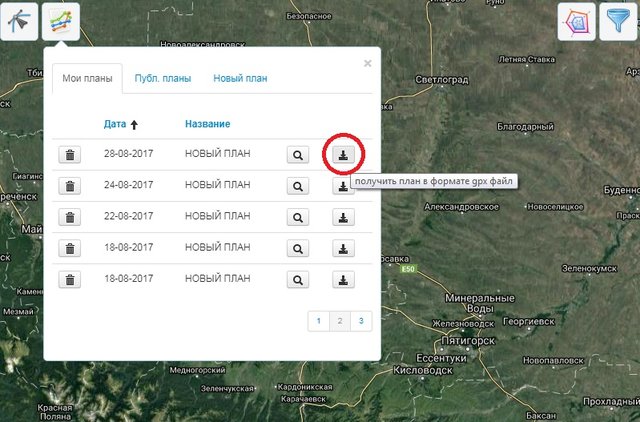Go to page 2 of plans
The image size is (640, 422).
click(x=339, y=320)
